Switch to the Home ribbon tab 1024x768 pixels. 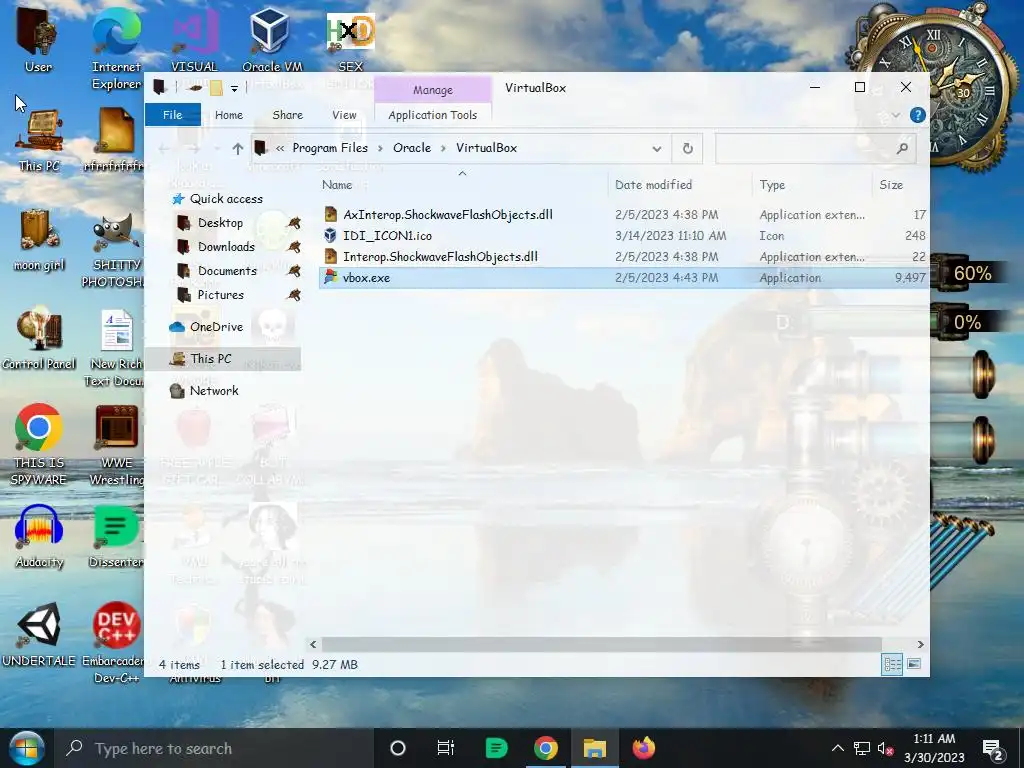[229, 115]
